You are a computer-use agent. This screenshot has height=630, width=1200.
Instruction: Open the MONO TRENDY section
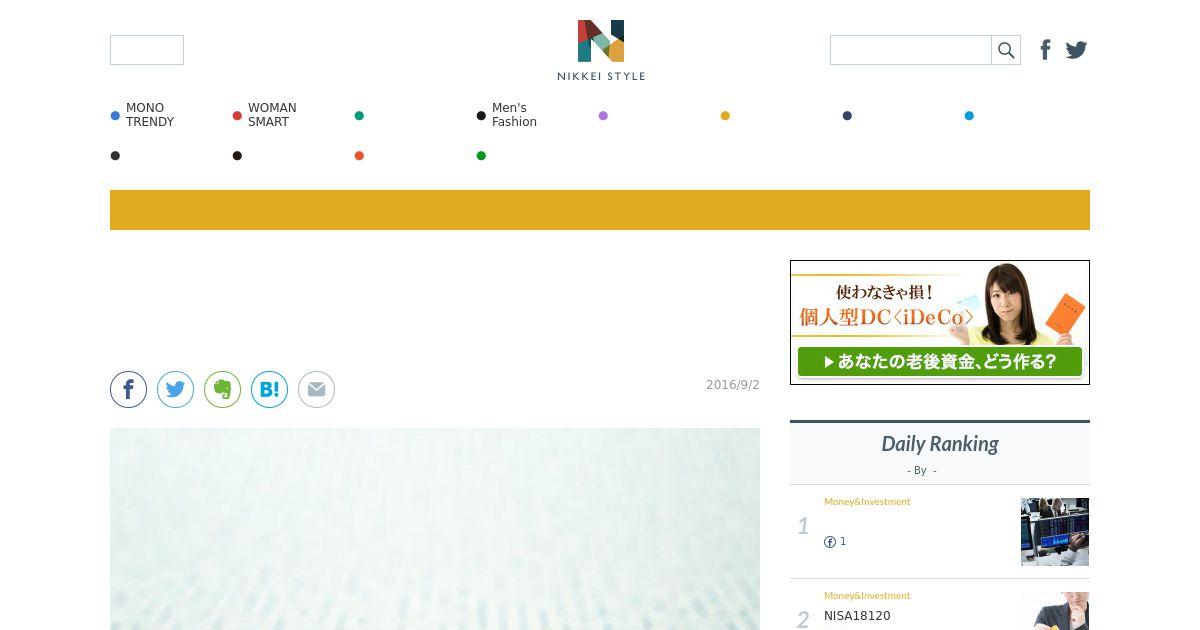(150, 115)
